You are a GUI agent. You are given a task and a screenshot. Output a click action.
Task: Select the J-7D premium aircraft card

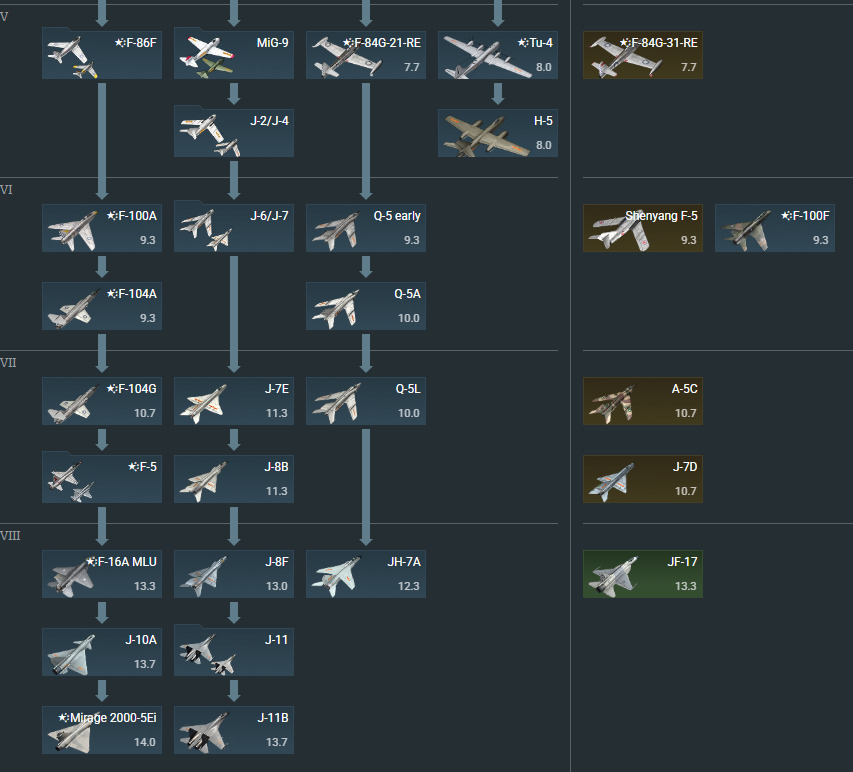[x=642, y=479]
